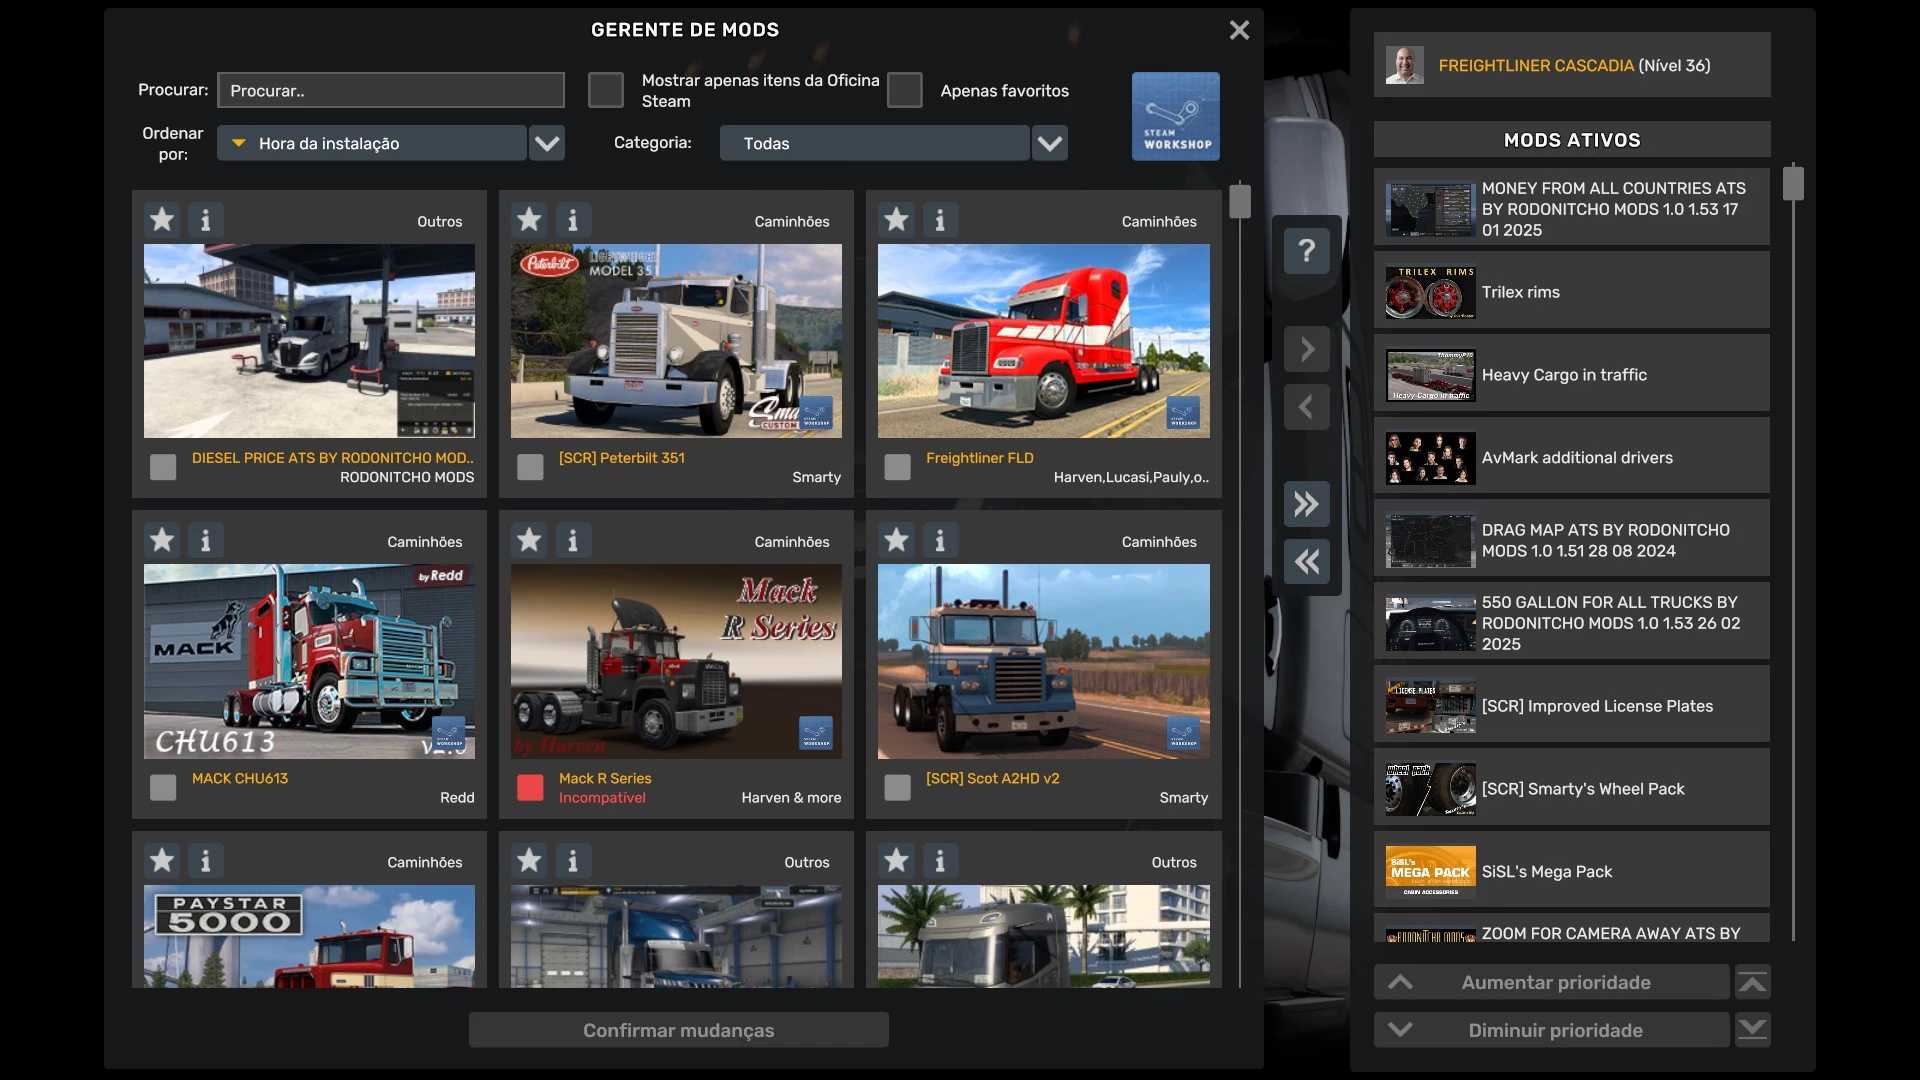Click the question mark help icon

pos(1306,250)
